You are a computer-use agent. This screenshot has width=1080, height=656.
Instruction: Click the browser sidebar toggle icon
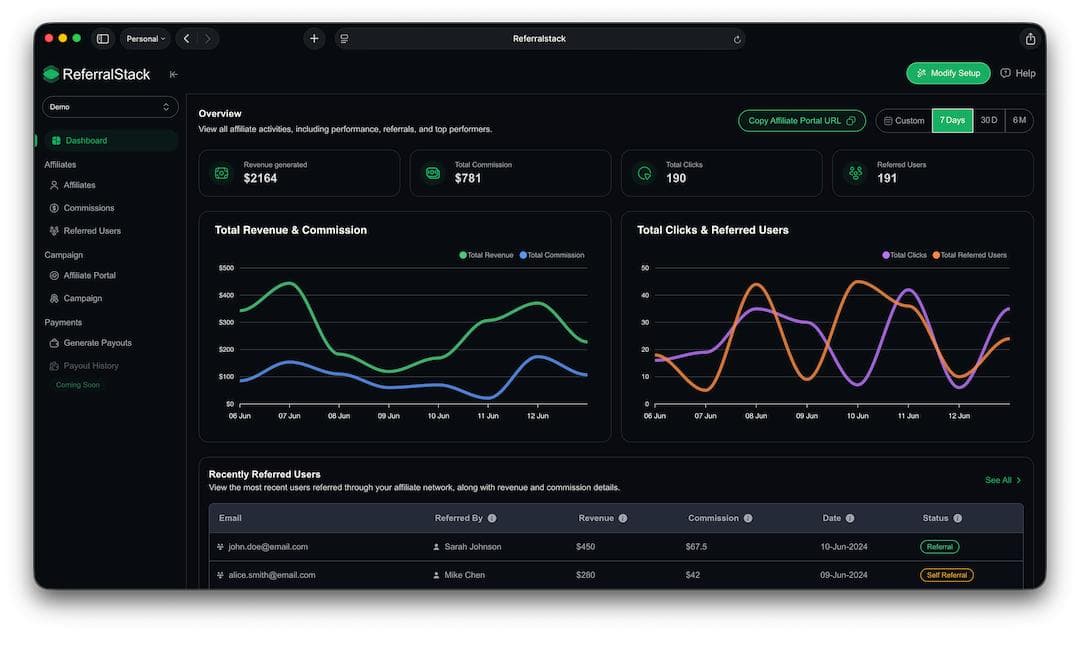pos(103,39)
